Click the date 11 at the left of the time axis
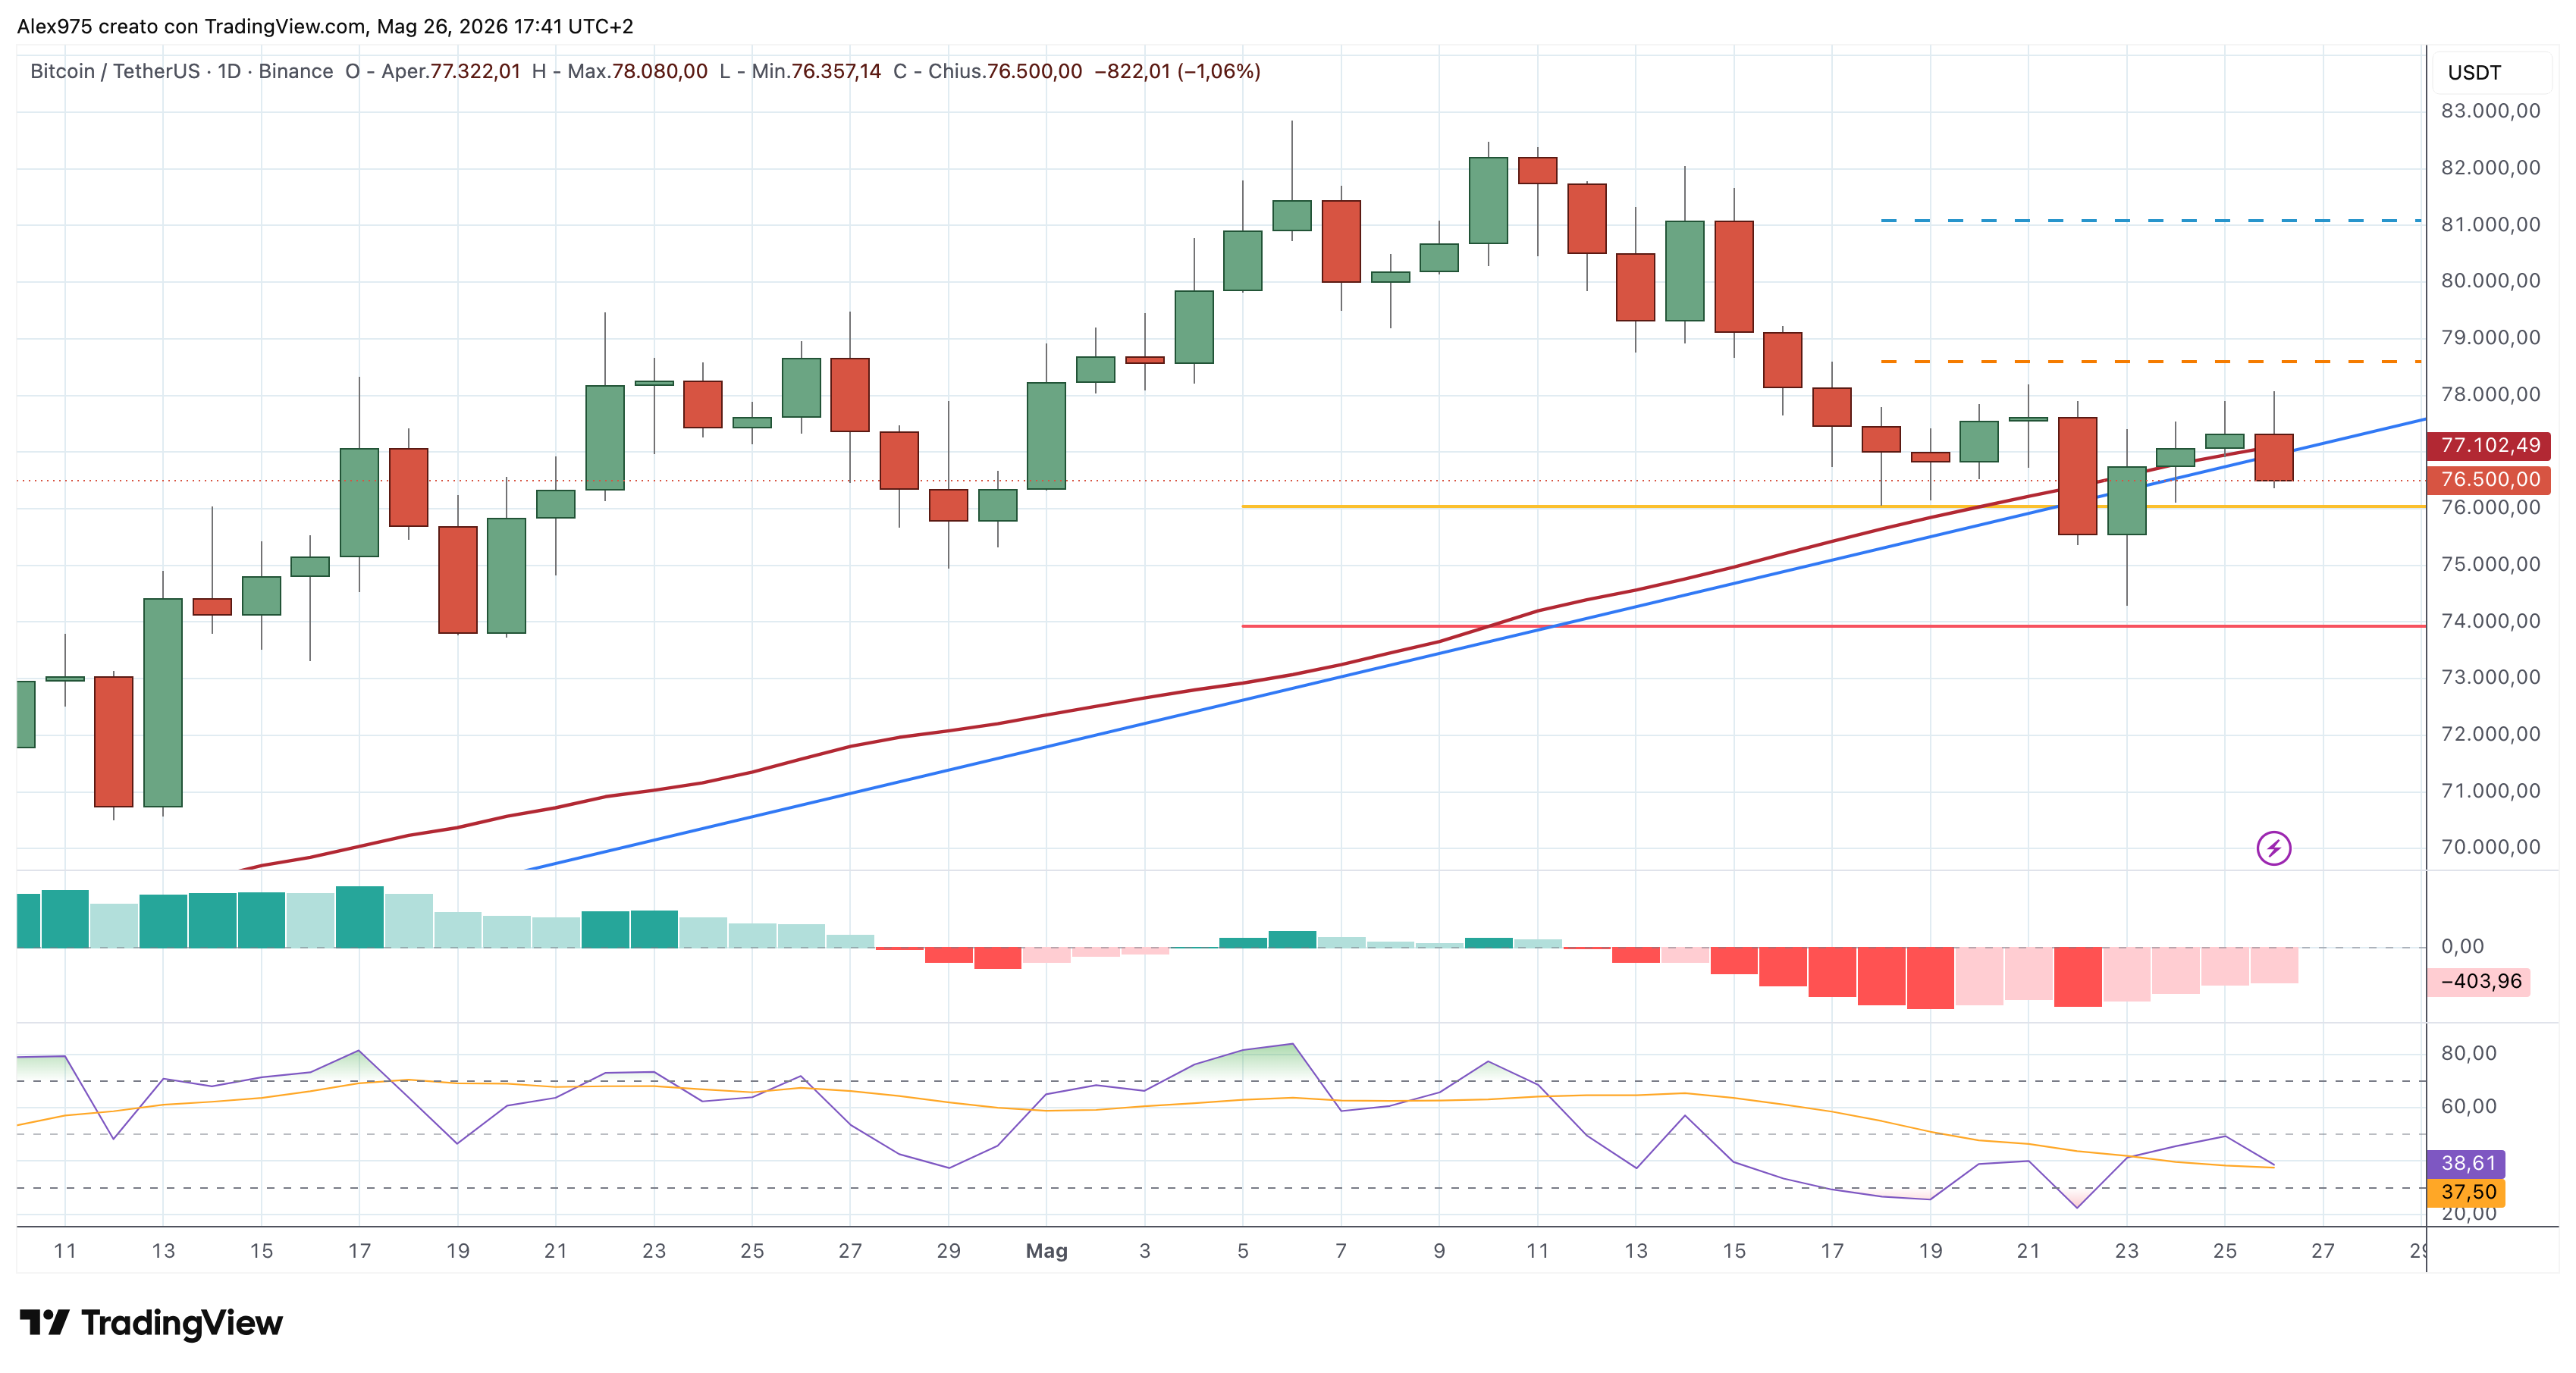 point(65,1251)
